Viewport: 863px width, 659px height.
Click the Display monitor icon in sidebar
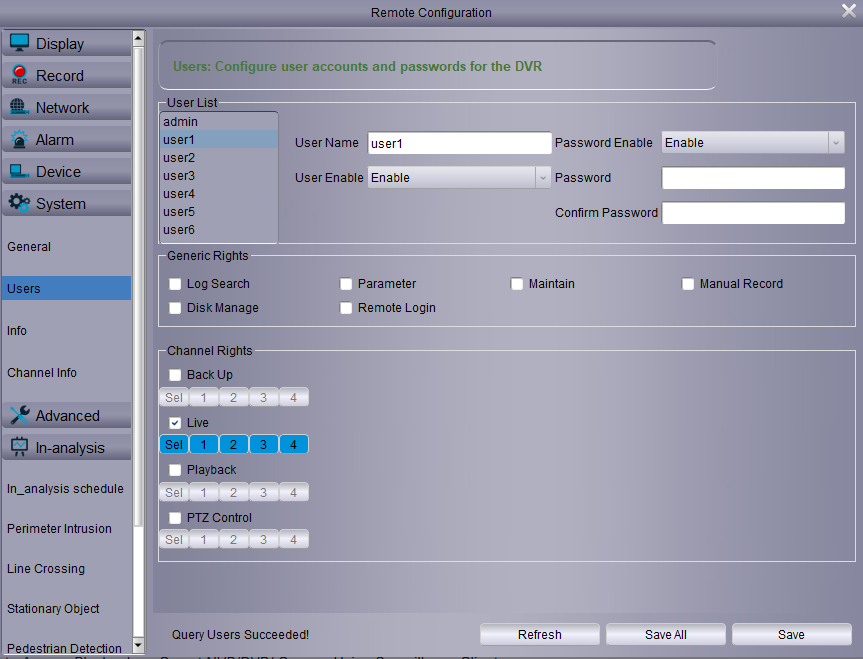[19, 43]
